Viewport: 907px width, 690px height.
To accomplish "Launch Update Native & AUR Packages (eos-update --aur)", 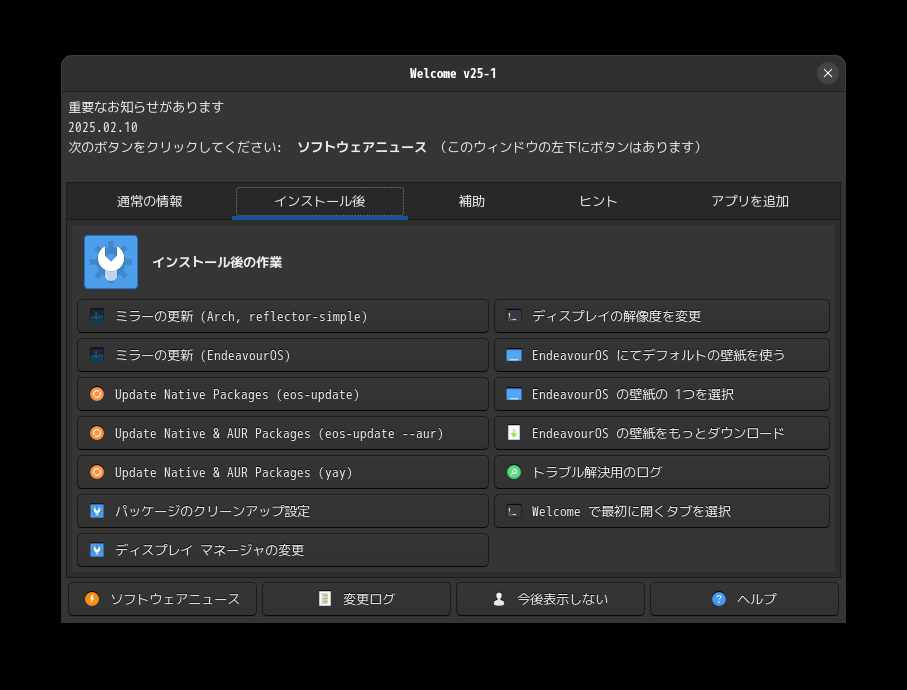I will (283, 433).
